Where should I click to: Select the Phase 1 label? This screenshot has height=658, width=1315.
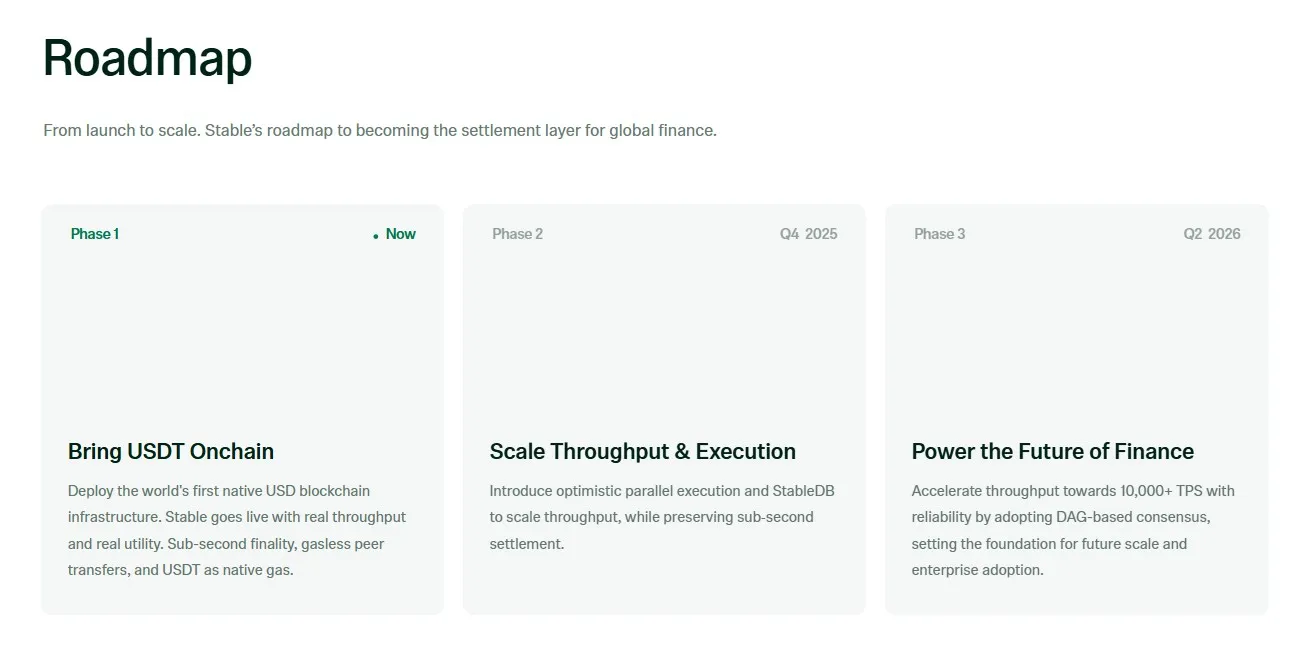pos(95,234)
